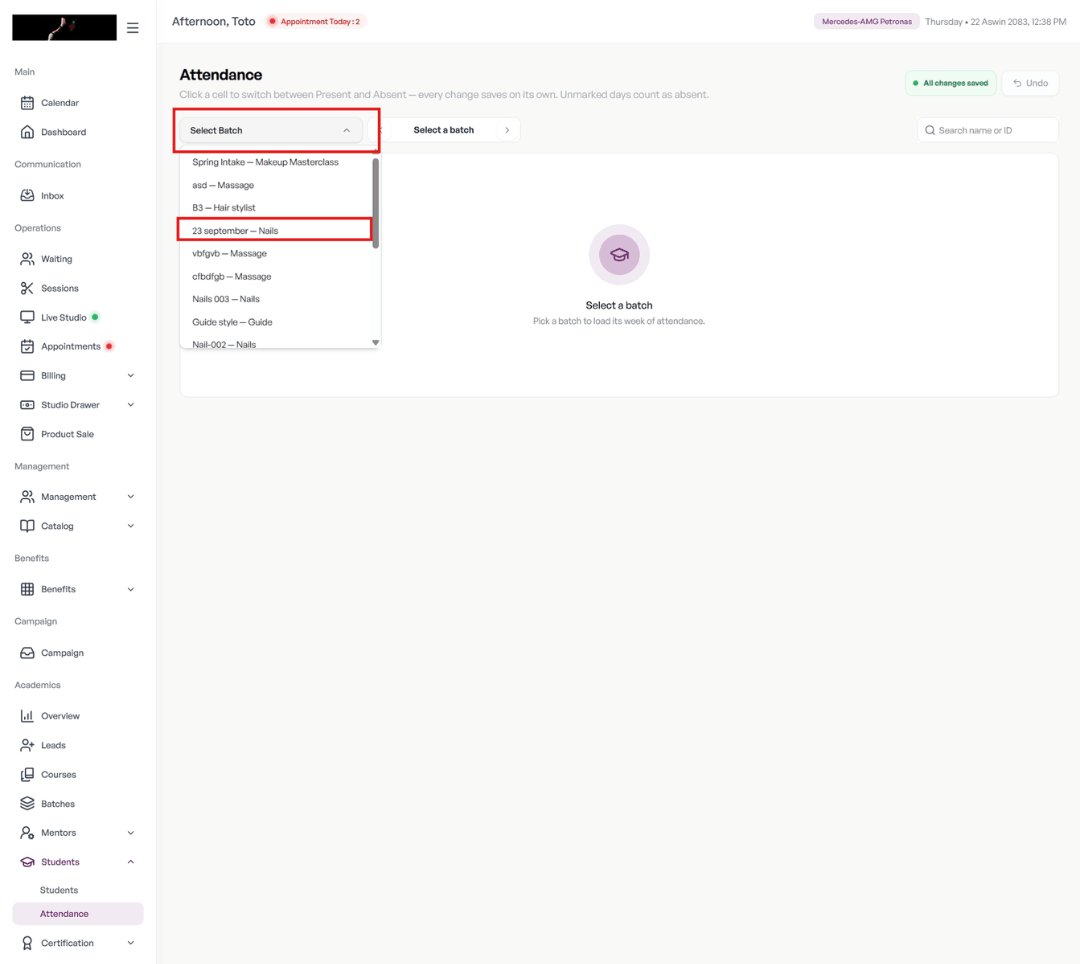The height and width of the screenshot is (964, 1080).
Task: Focus the Search name or ID field
Action: pyautogui.click(x=988, y=130)
